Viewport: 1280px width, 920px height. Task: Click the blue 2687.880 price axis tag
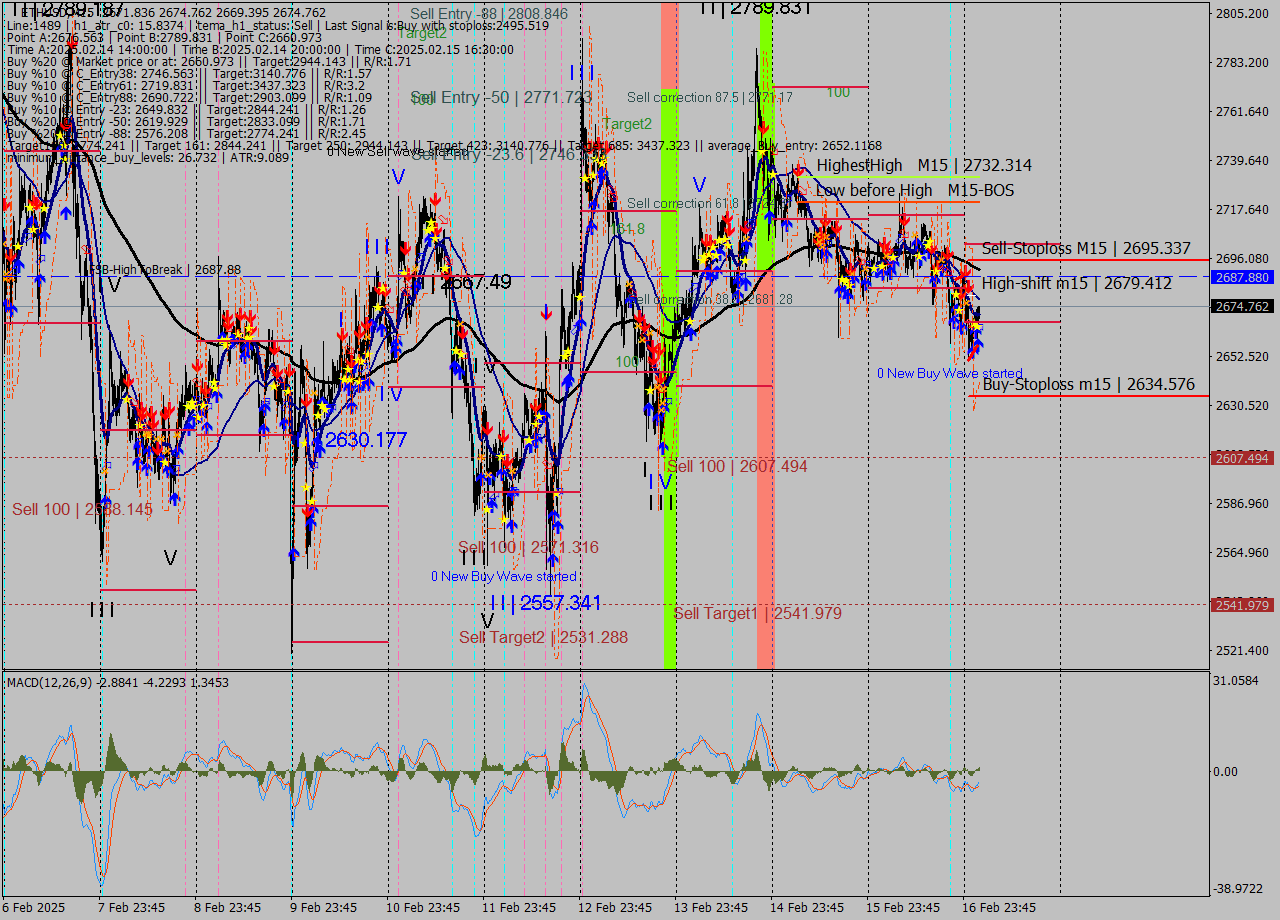point(1242,277)
